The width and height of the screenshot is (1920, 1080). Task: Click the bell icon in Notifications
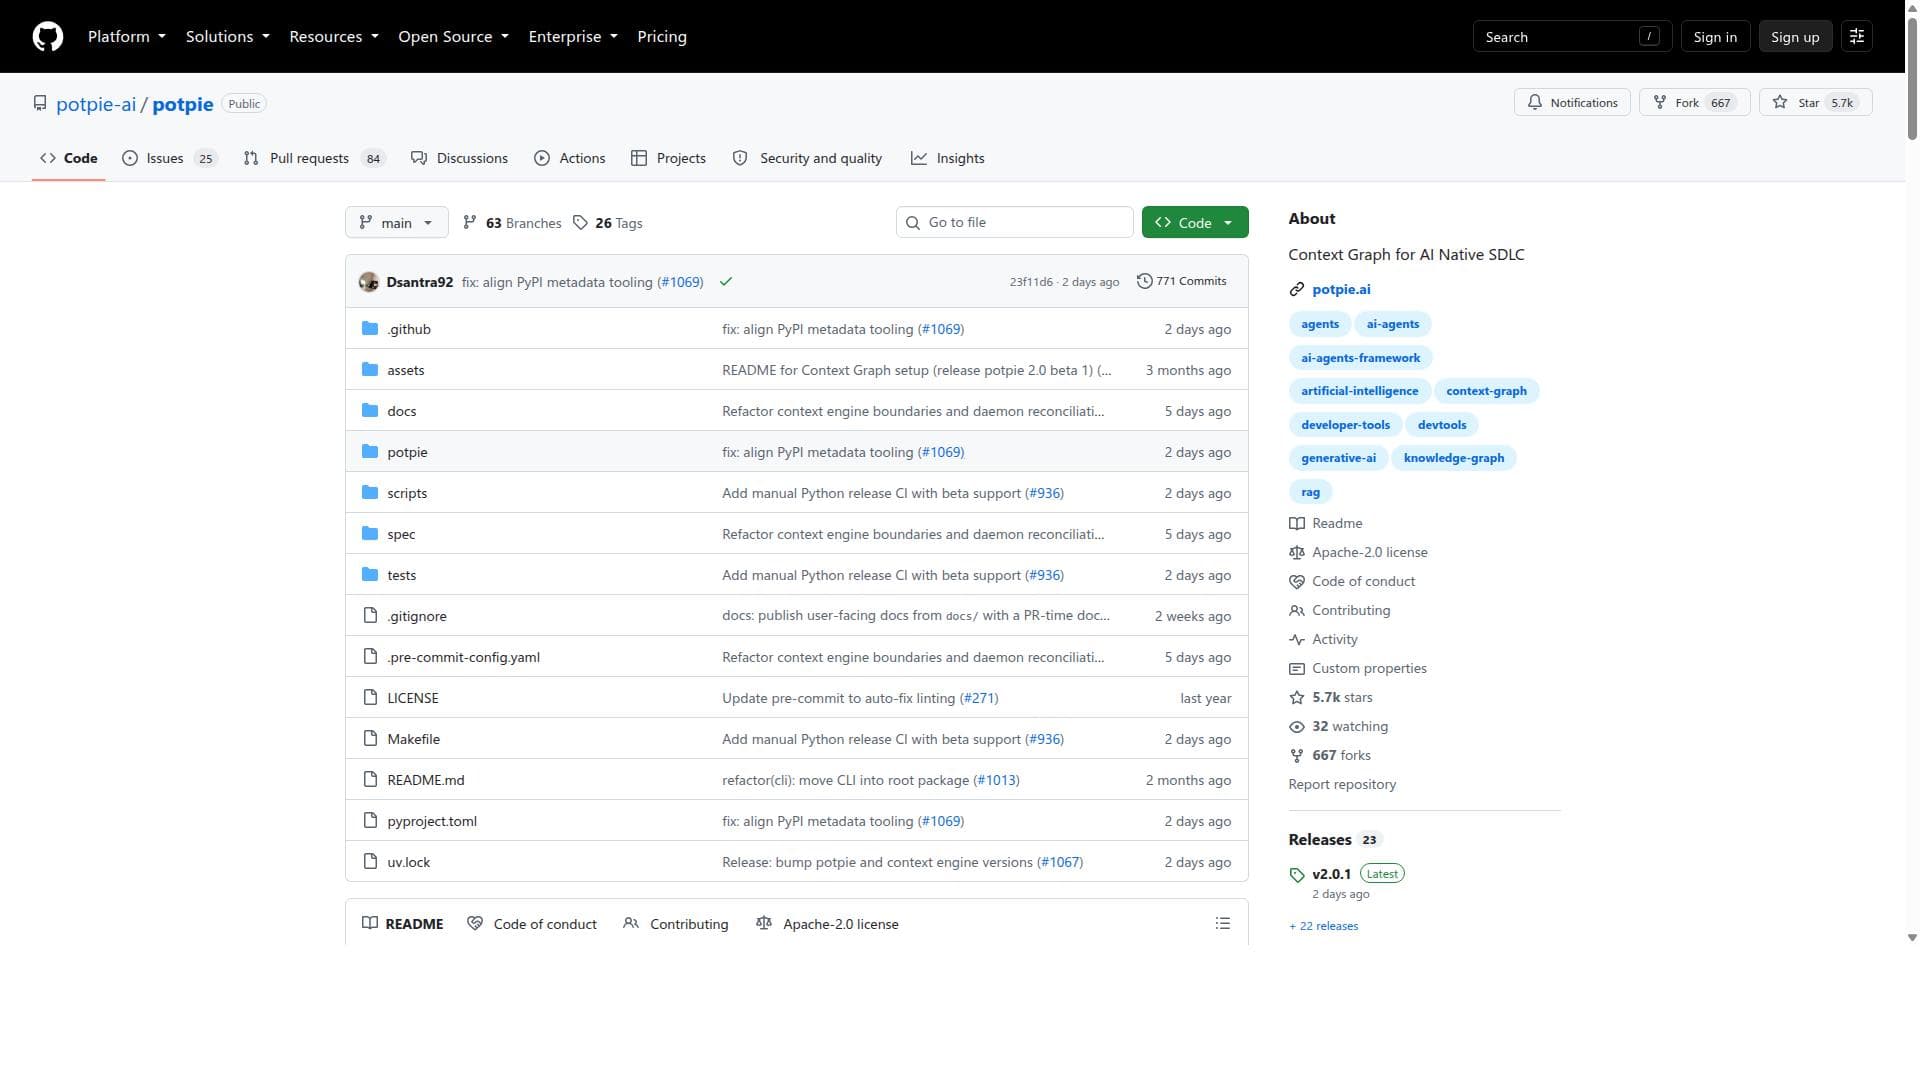pos(1535,103)
